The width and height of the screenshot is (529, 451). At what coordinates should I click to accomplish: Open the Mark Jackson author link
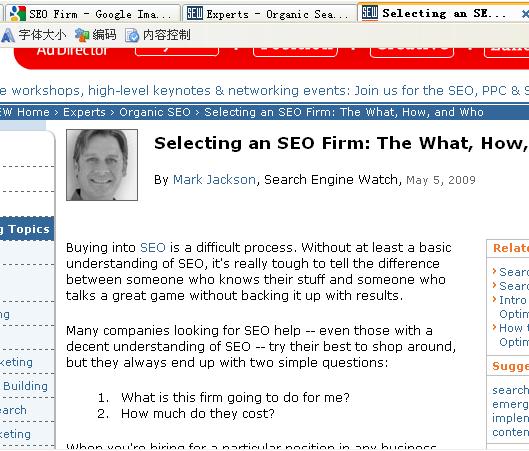[x=214, y=179]
